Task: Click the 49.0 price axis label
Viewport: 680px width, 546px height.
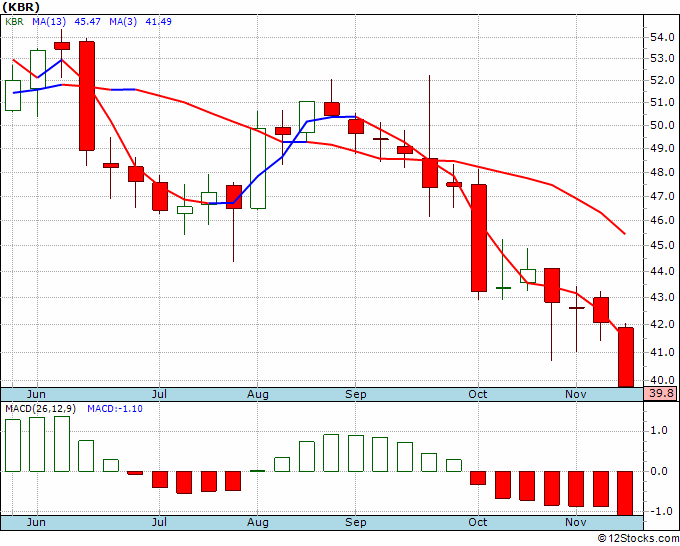Action: tap(662, 148)
